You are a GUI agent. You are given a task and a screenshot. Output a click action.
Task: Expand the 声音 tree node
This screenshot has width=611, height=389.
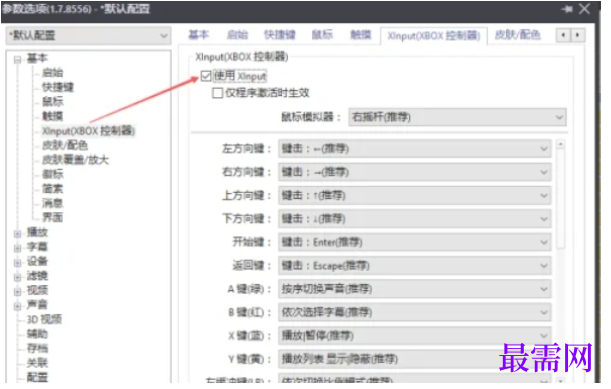point(18,306)
